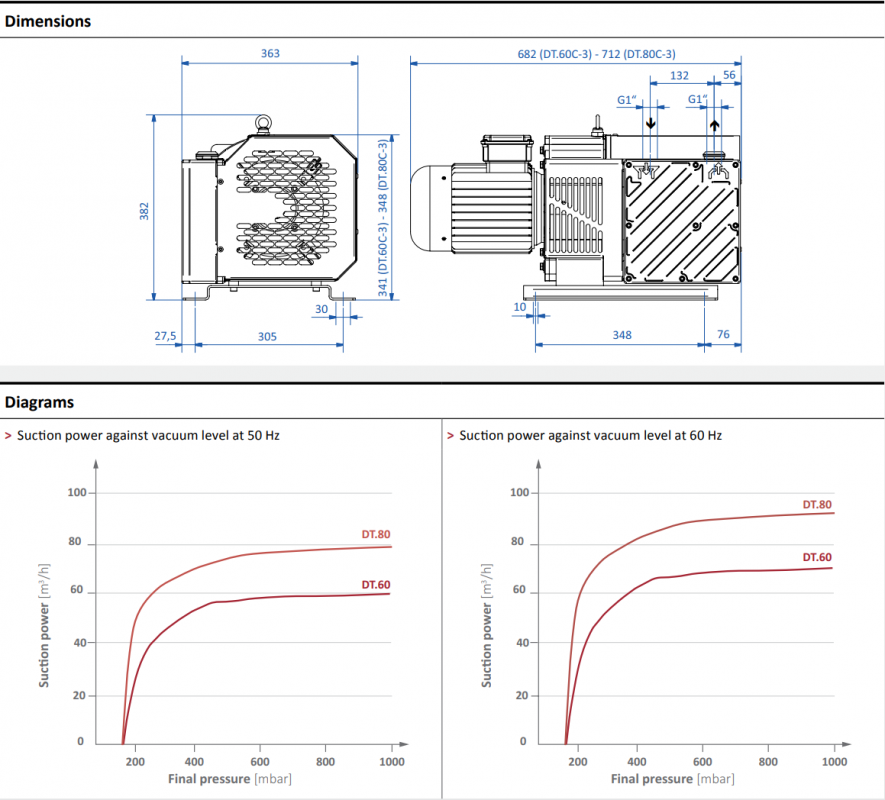Click the DT.80 curve label in the 50 Hz chart
This screenshot has width=885, height=800.
[x=376, y=534]
